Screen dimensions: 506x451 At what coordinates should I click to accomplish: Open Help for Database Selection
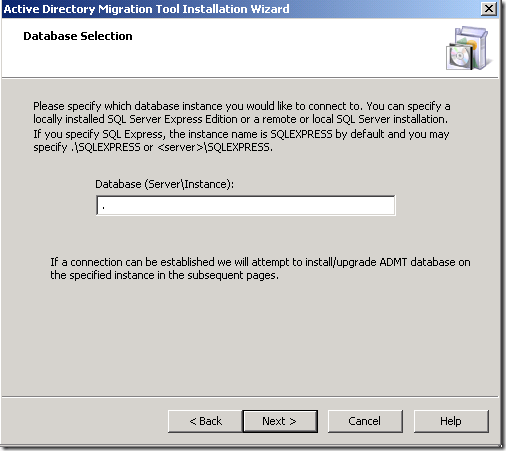click(x=451, y=421)
